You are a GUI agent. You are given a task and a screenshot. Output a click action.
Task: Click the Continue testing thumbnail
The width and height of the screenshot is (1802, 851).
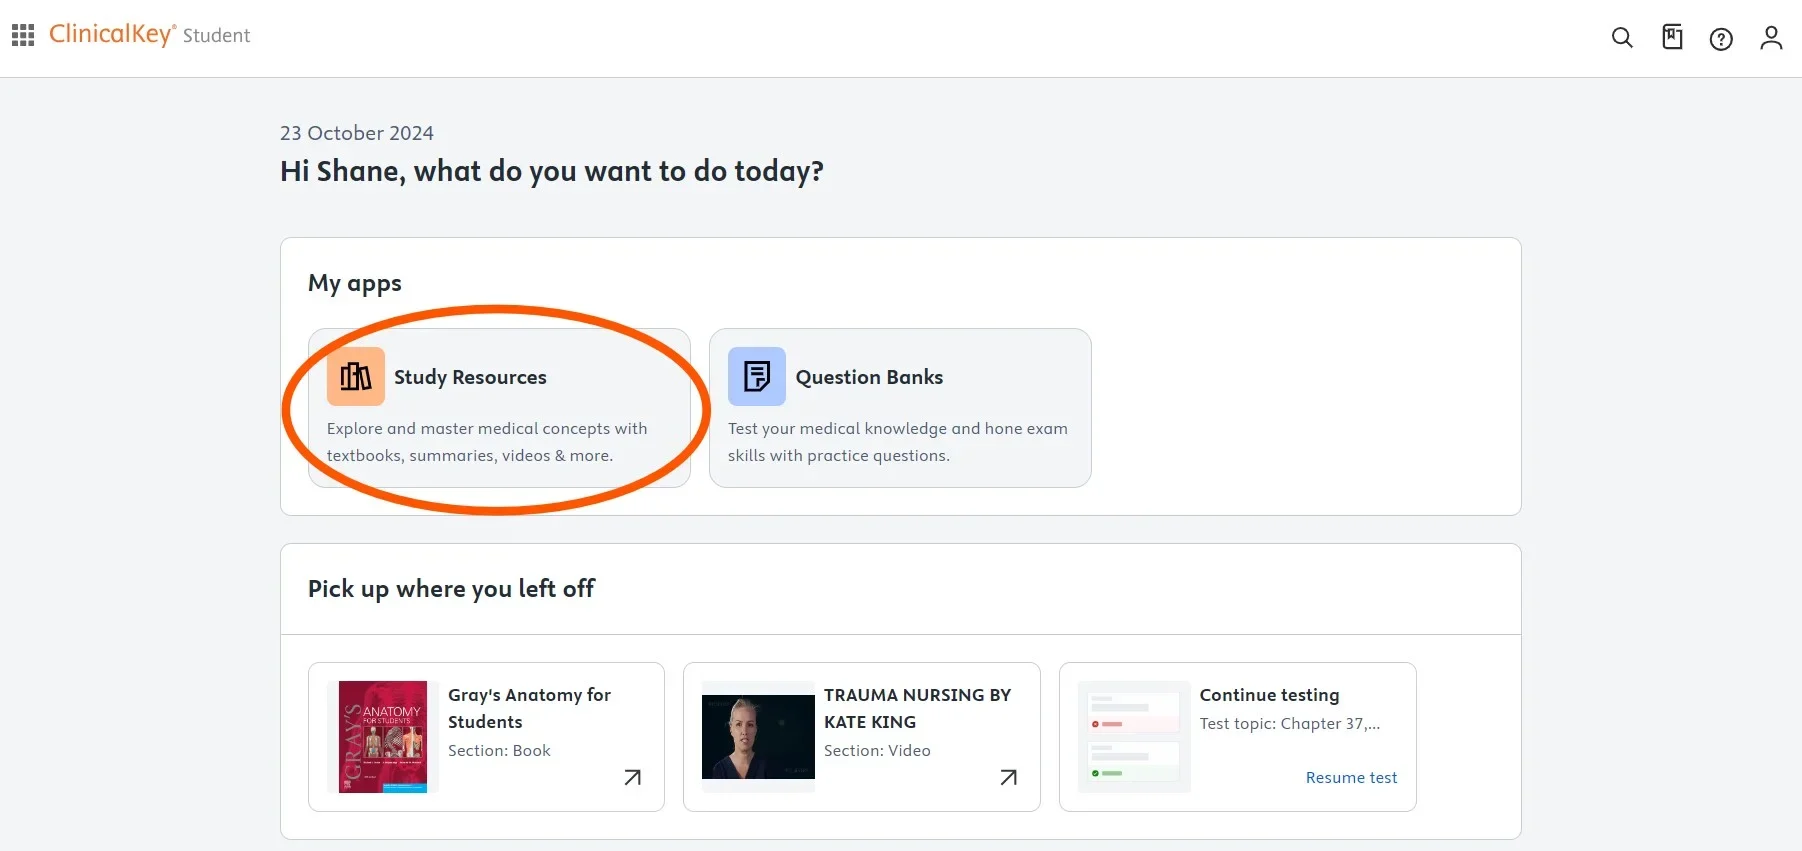(x=1134, y=737)
